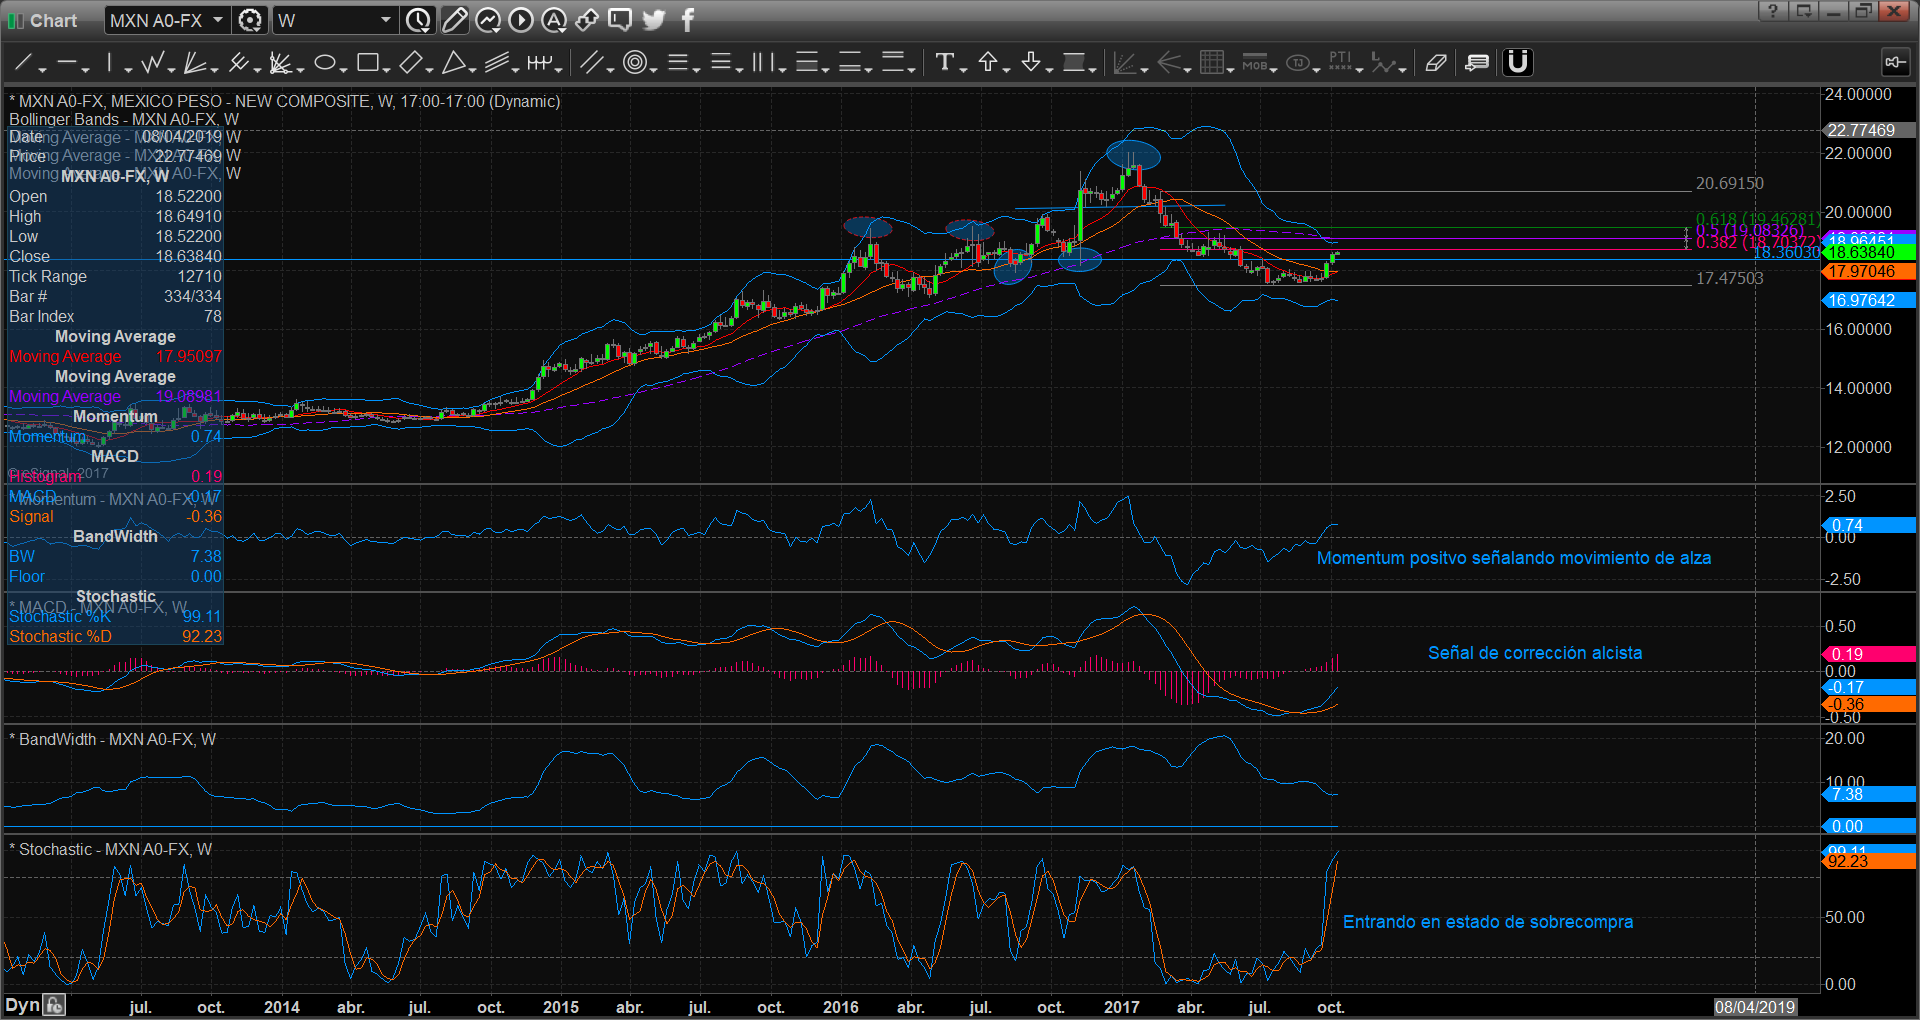Select the Gann fan tool
Screen dimensions: 1920x1020
[x=281, y=63]
